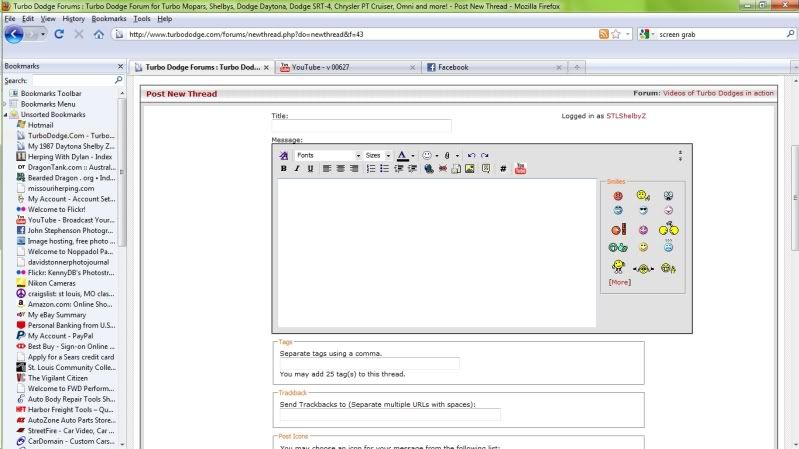
Task: Open the Tools menu
Action: click(142, 19)
